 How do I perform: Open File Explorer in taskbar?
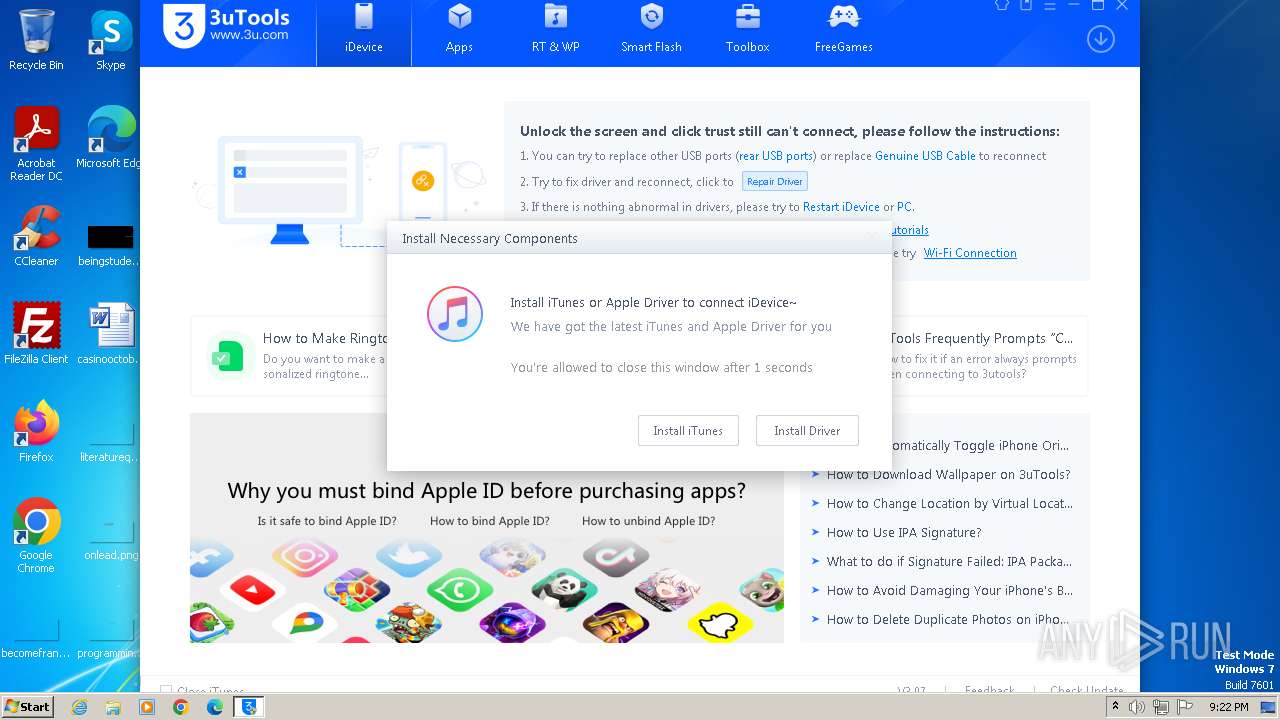(x=113, y=707)
